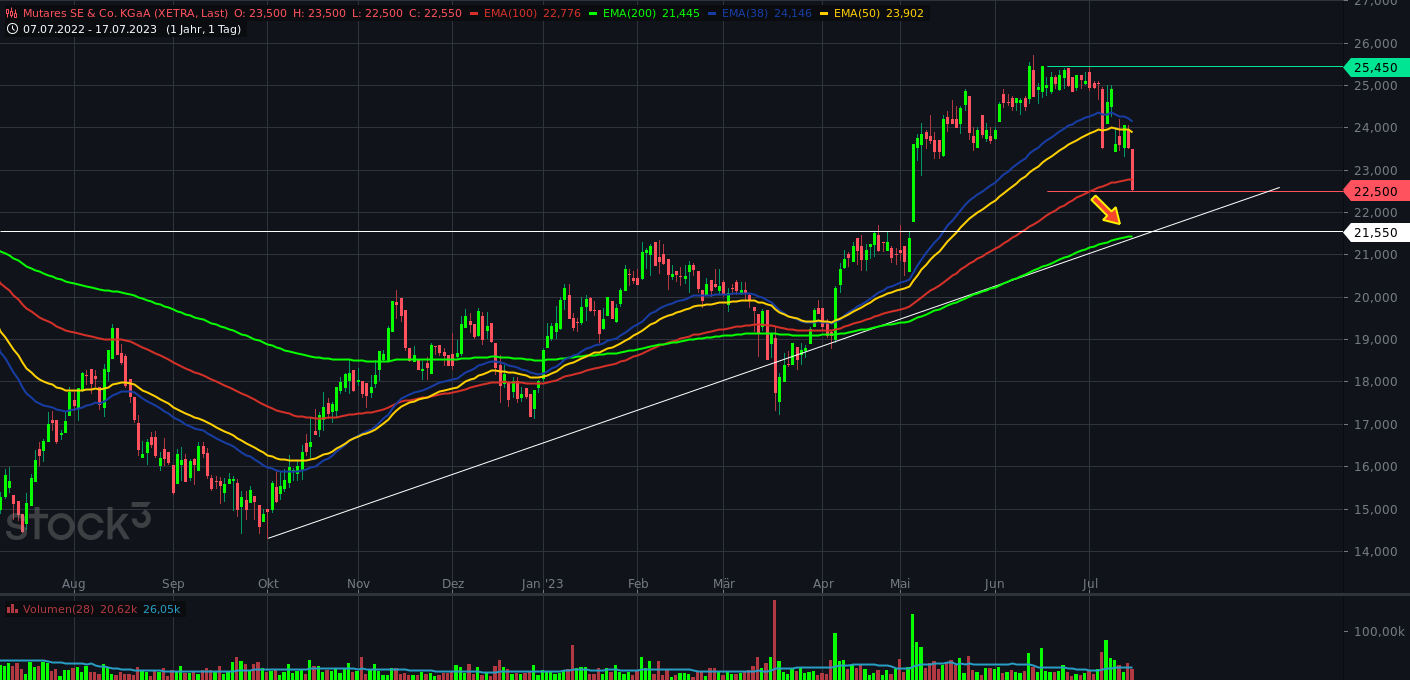Click the Jun label on the time axis
This screenshot has width=1410, height=680.
click(x=994, y=584)
